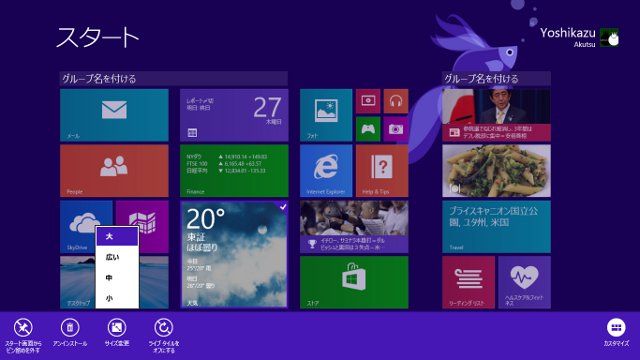Open the small Music headphones tile
The width and height of the screenshot is (640, 360).
point(396,101)
